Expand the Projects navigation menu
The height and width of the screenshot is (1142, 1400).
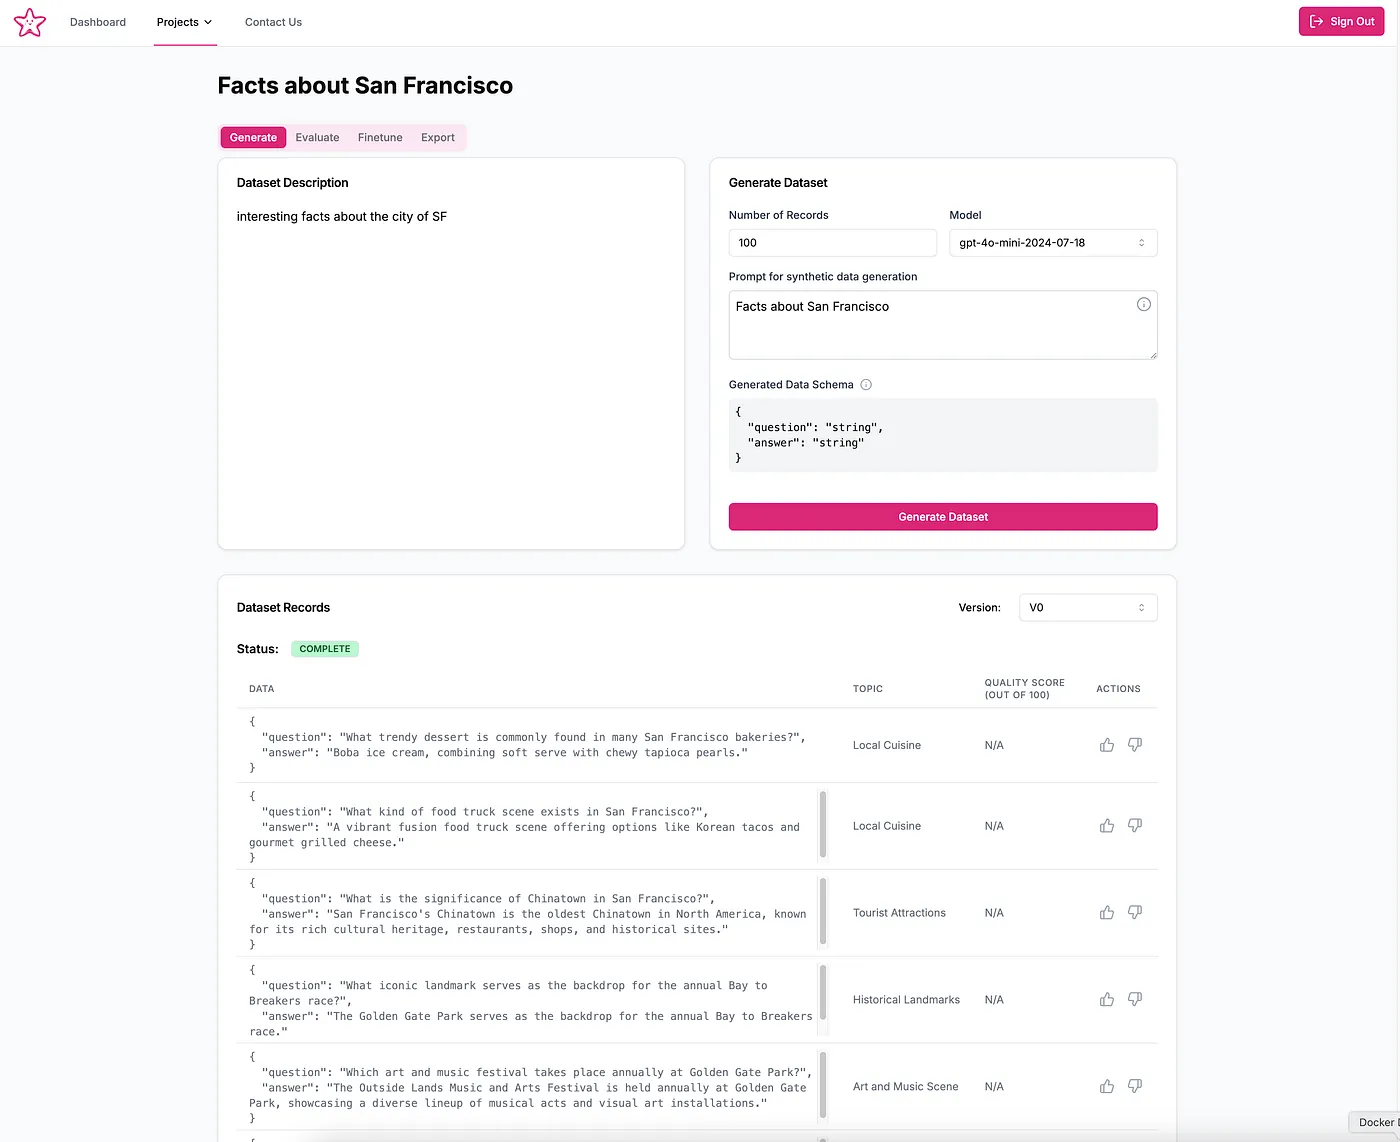184,21
